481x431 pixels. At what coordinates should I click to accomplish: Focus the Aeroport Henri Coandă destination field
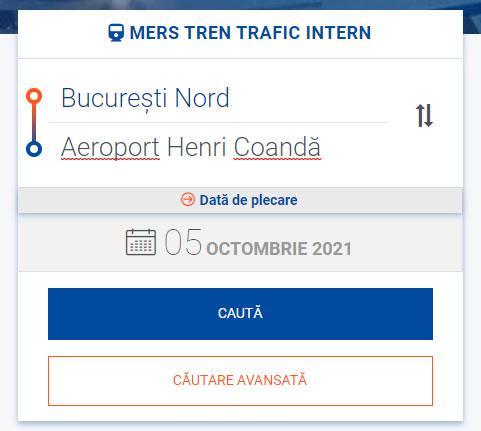click(218, 147)
